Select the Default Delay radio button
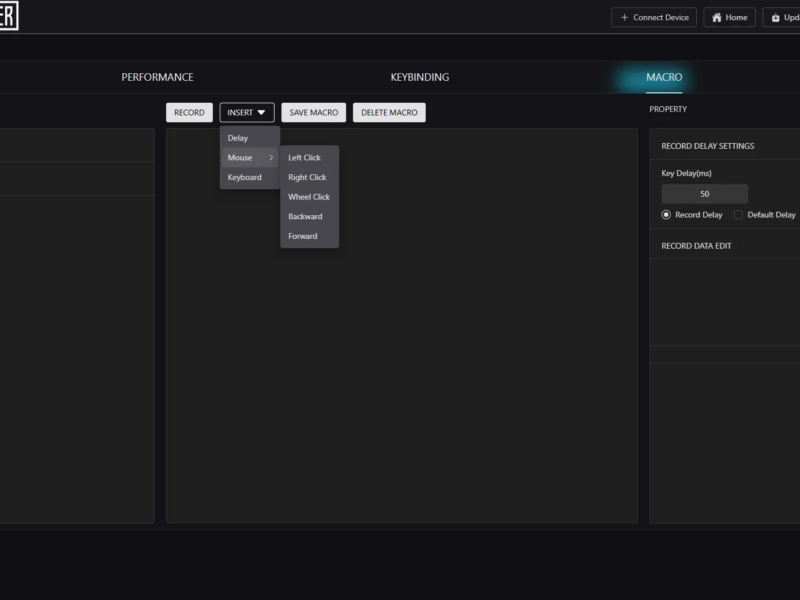The image size is (800, 600). (x=738, y=215)
